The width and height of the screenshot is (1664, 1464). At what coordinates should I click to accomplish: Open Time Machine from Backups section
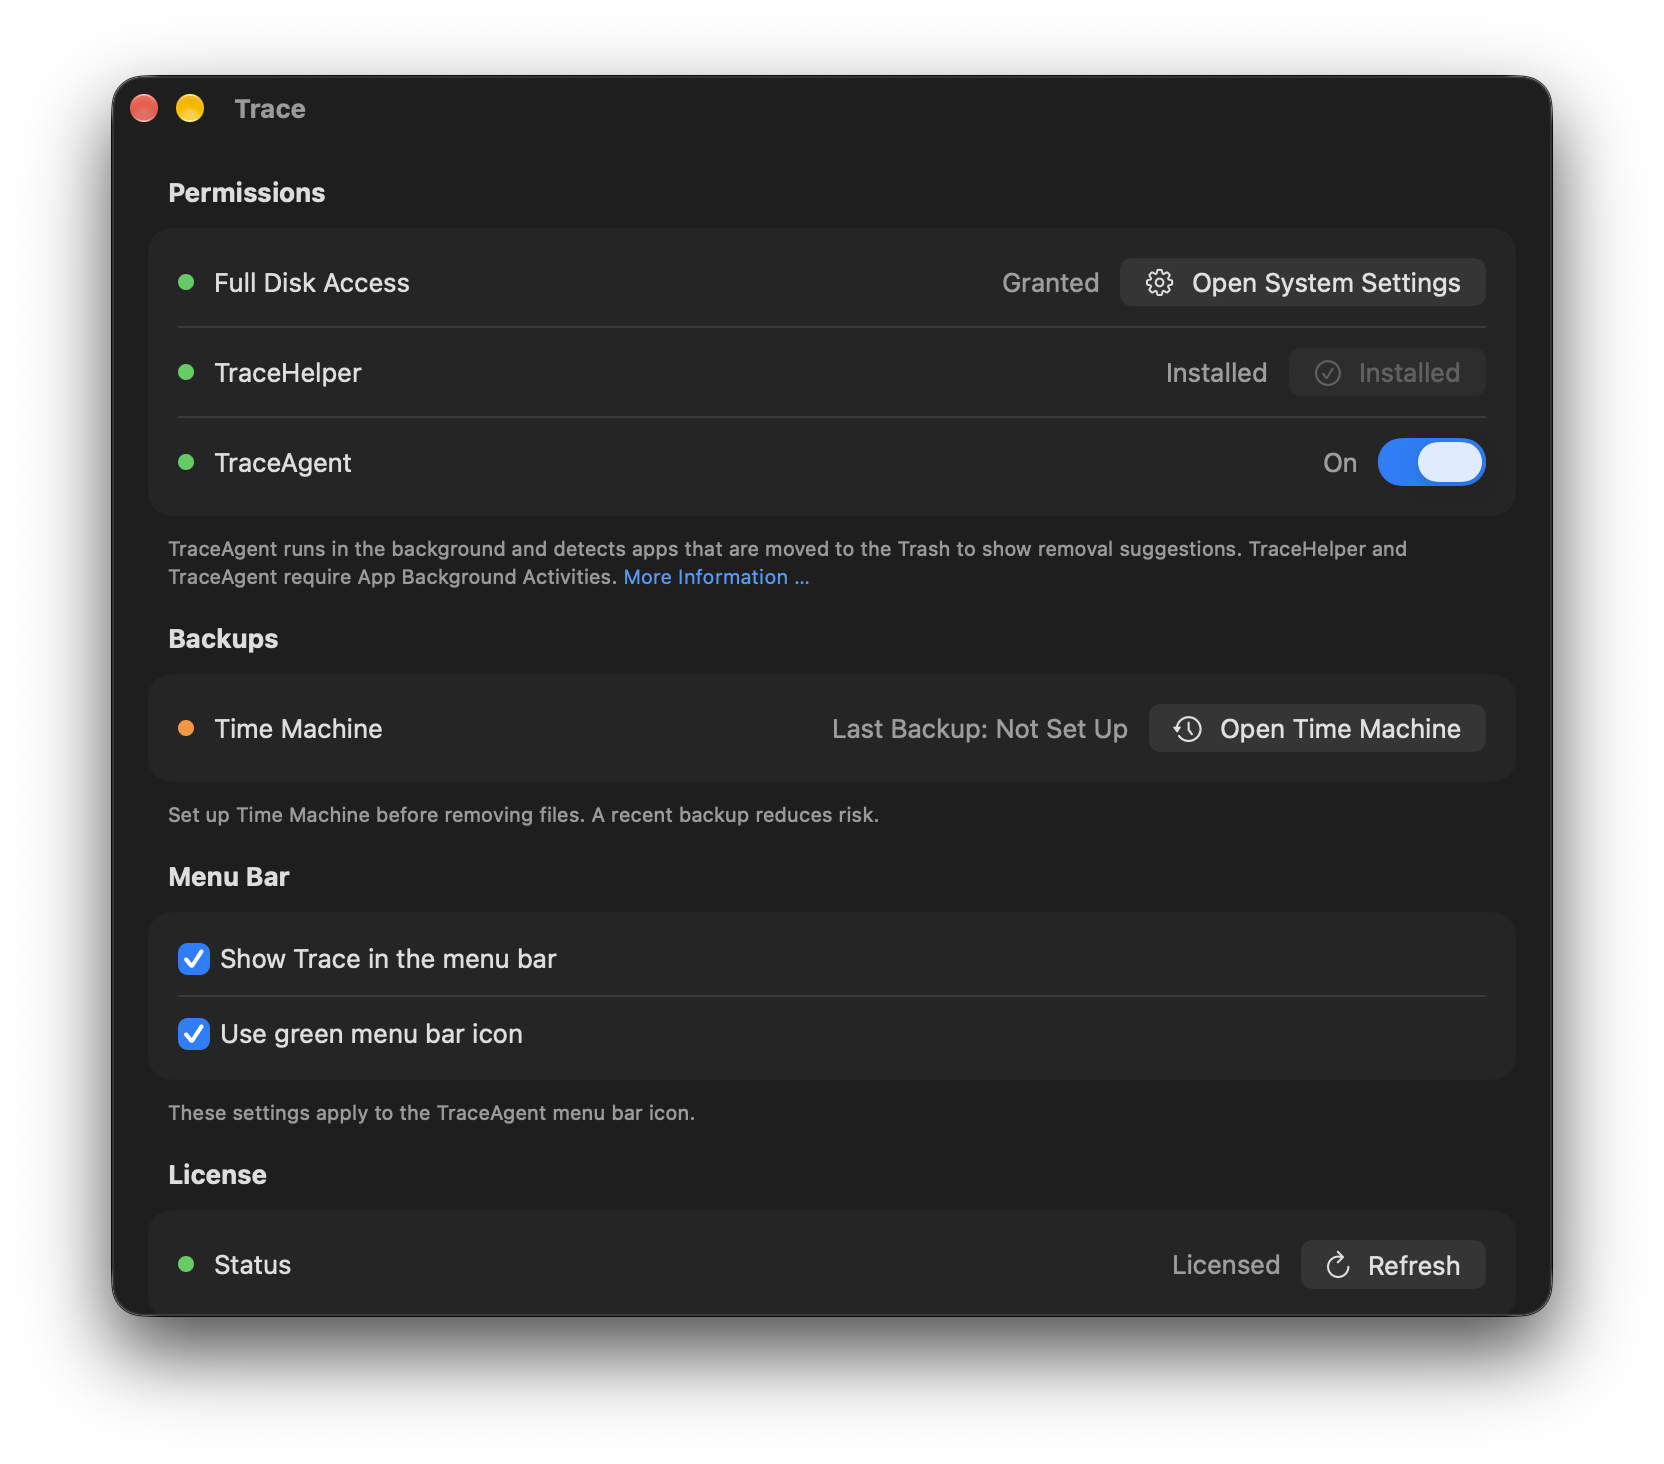(1317, 729)
